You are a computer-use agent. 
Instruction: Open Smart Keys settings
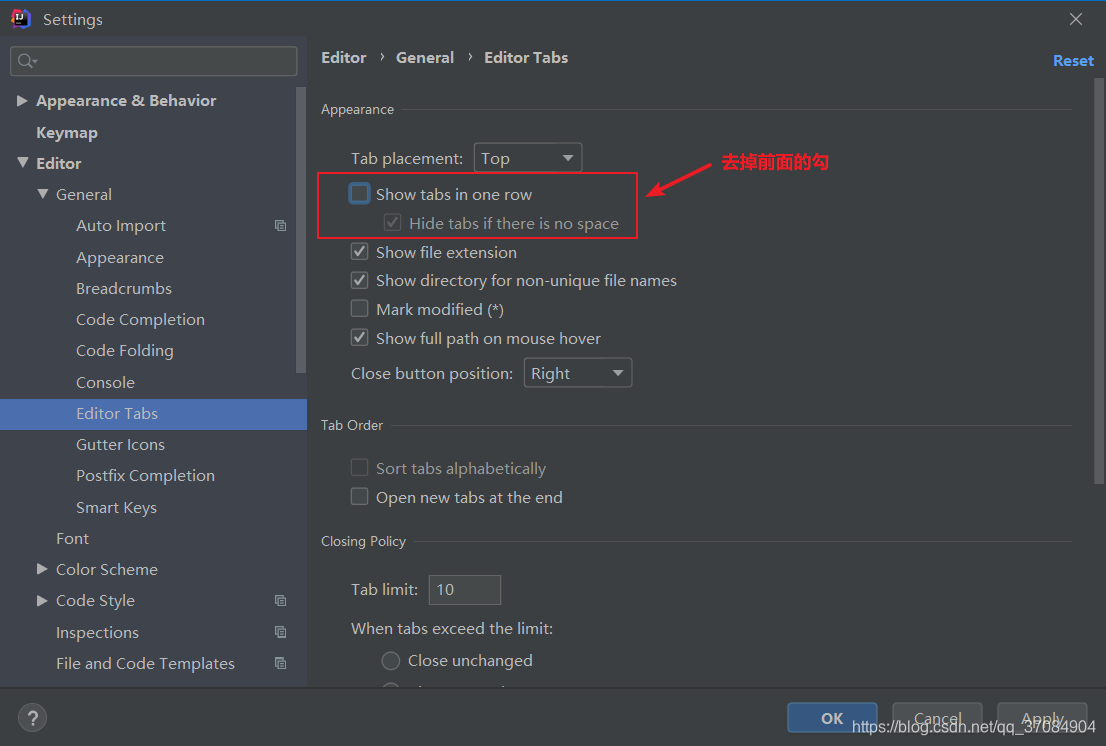click(x=116, y=508)
